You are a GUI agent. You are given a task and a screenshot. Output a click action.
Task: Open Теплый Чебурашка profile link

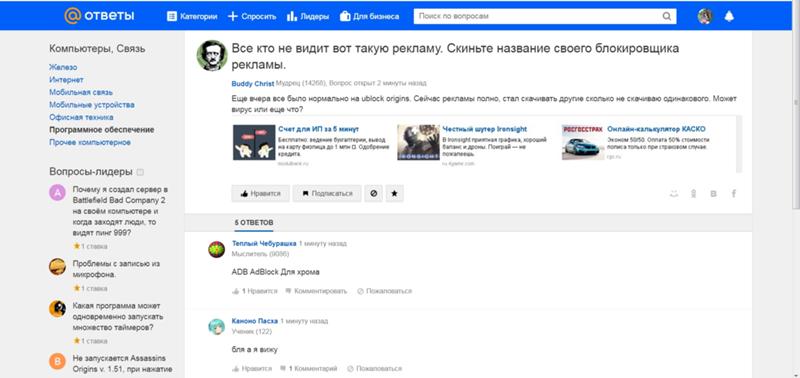pyautogui.click(x=264, y=243)
